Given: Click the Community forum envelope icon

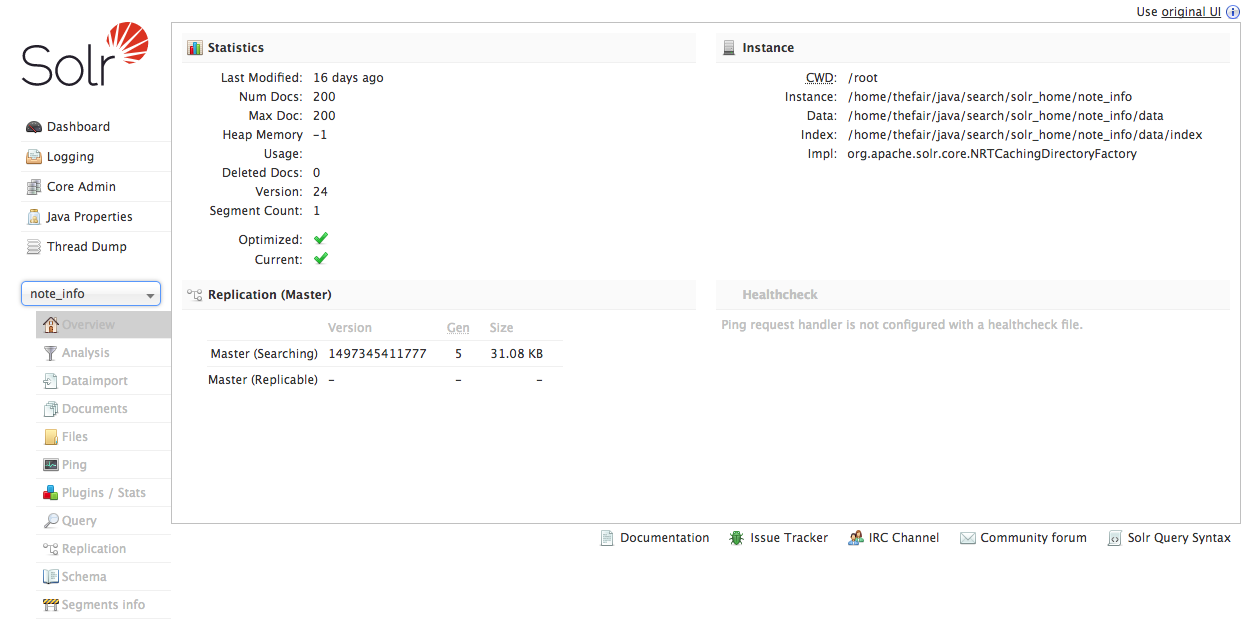Looking at the screenshot, I should coord(967,538).
